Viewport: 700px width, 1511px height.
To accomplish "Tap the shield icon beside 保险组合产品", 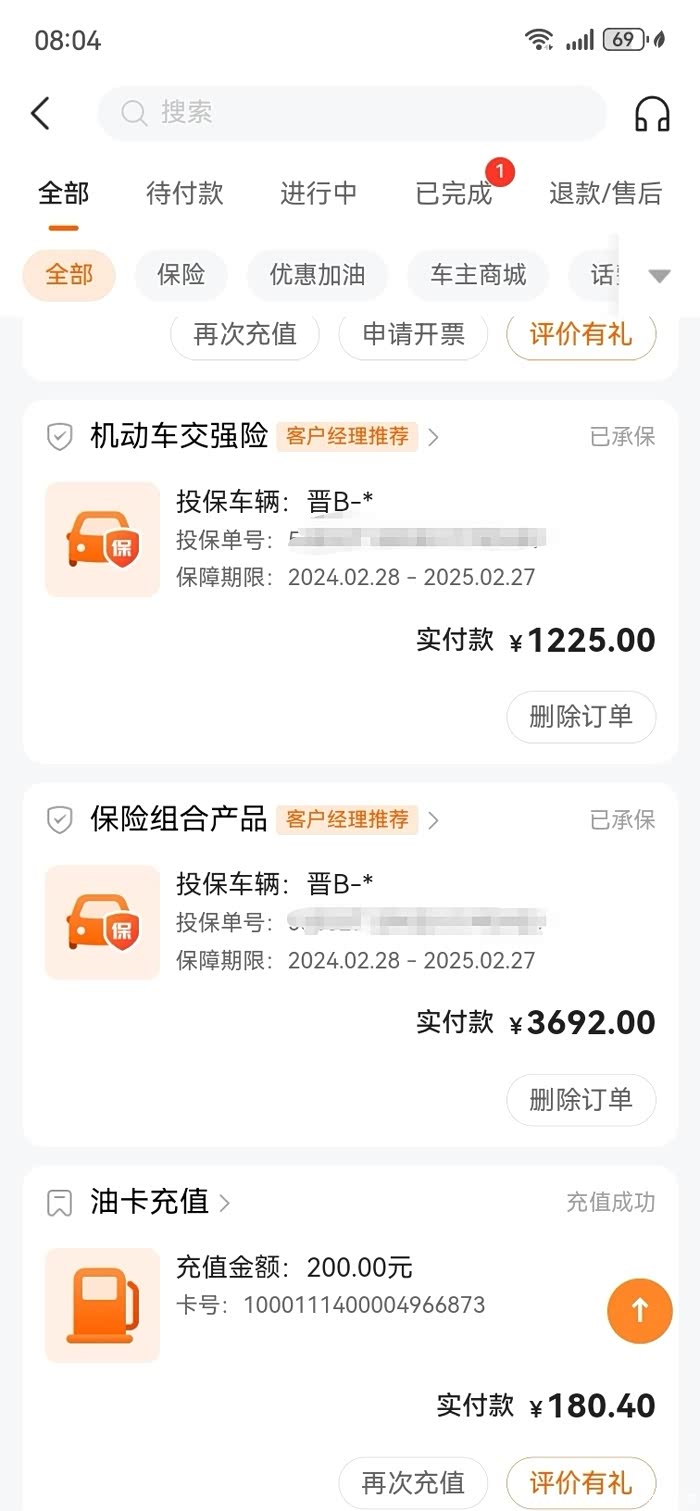I will 60,820.
